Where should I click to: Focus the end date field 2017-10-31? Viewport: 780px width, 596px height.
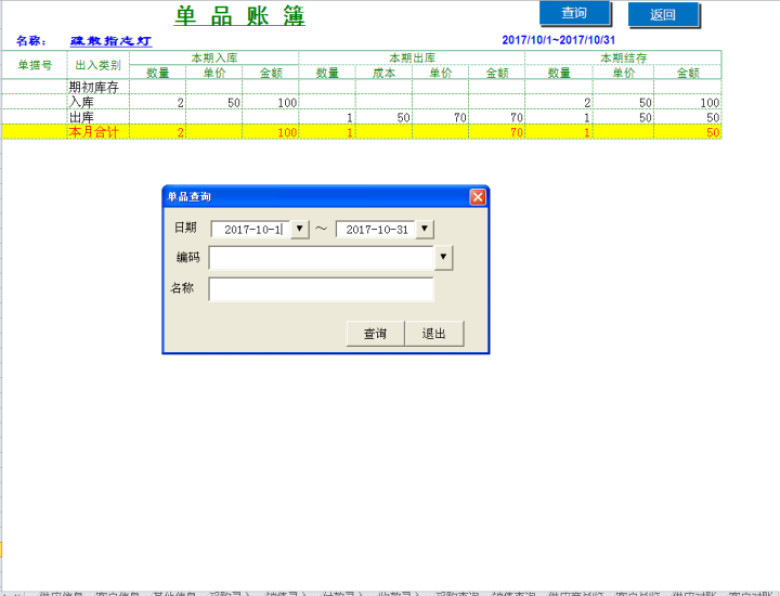tap(376, 229)
